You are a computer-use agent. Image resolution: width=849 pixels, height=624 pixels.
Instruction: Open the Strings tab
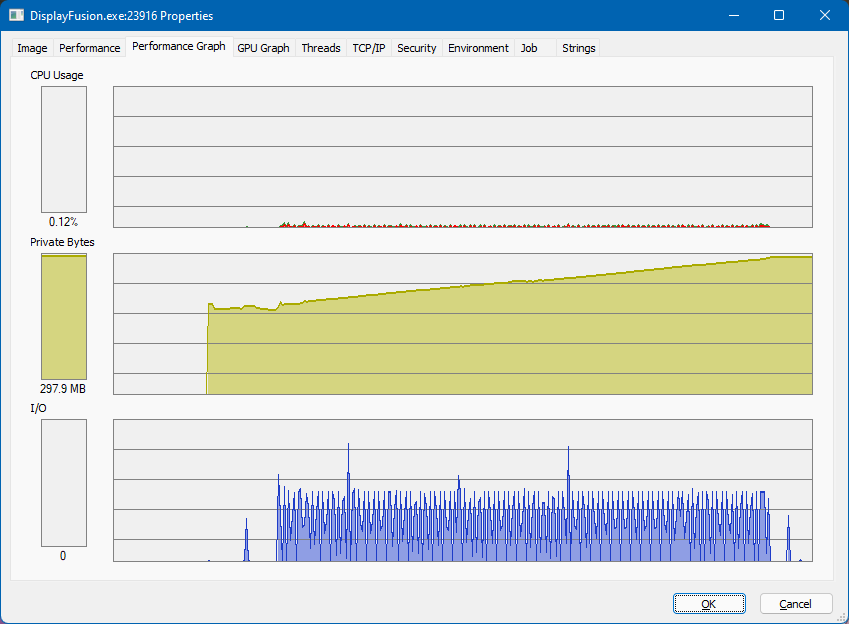coord(578,48)
